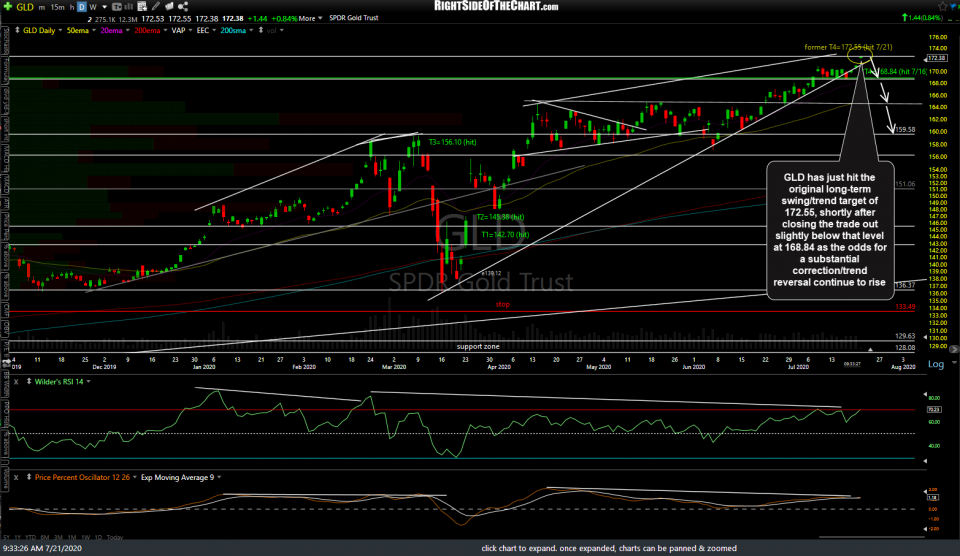Toggle the Log scale setting
Screen dimensions: 960x556
pos(936,364)
